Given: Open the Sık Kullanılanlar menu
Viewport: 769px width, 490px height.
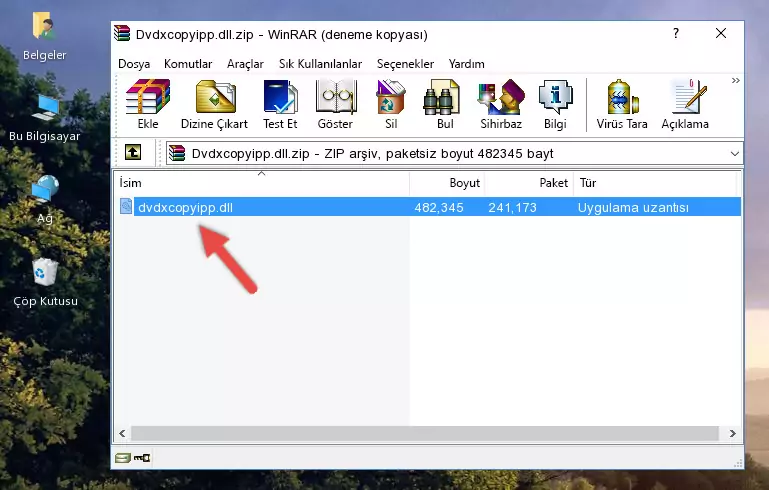Looking at the screenshot, I should [320, 64].
